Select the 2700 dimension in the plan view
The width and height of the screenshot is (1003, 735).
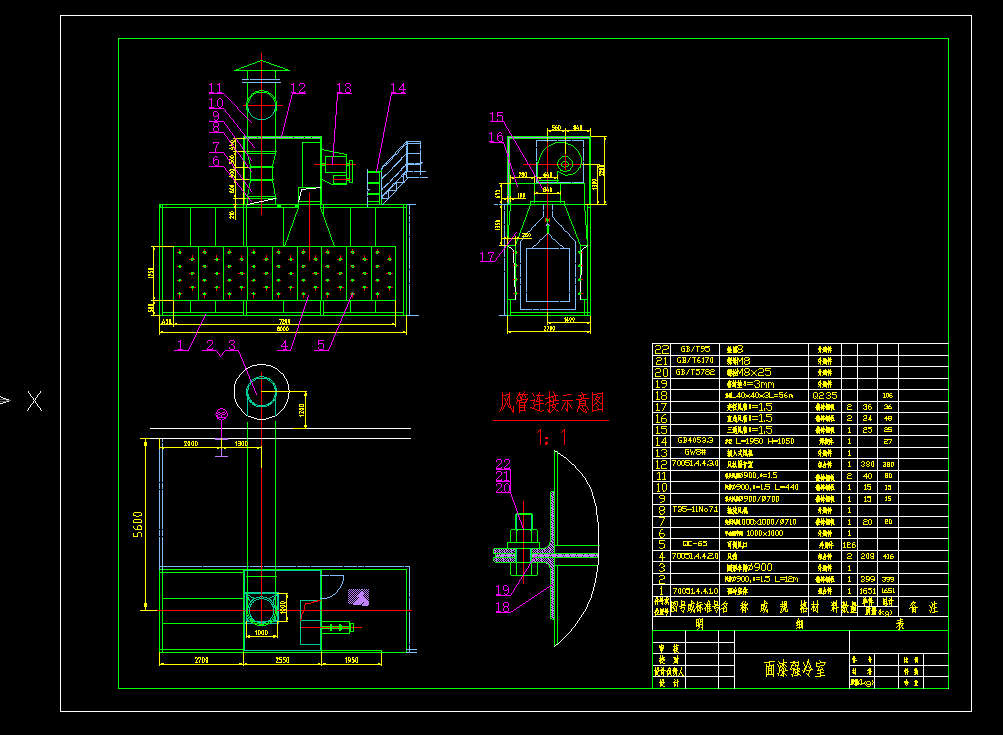(x=200, y=661)
